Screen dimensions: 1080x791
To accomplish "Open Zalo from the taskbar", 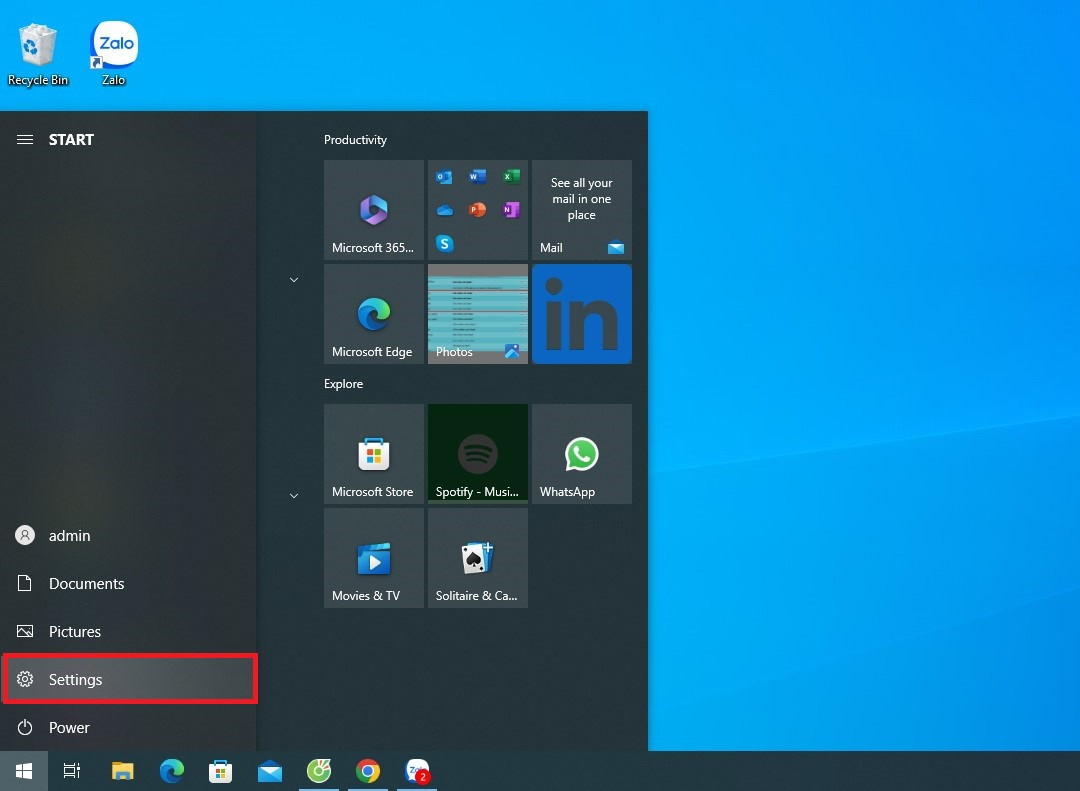I will click(417, 771).
